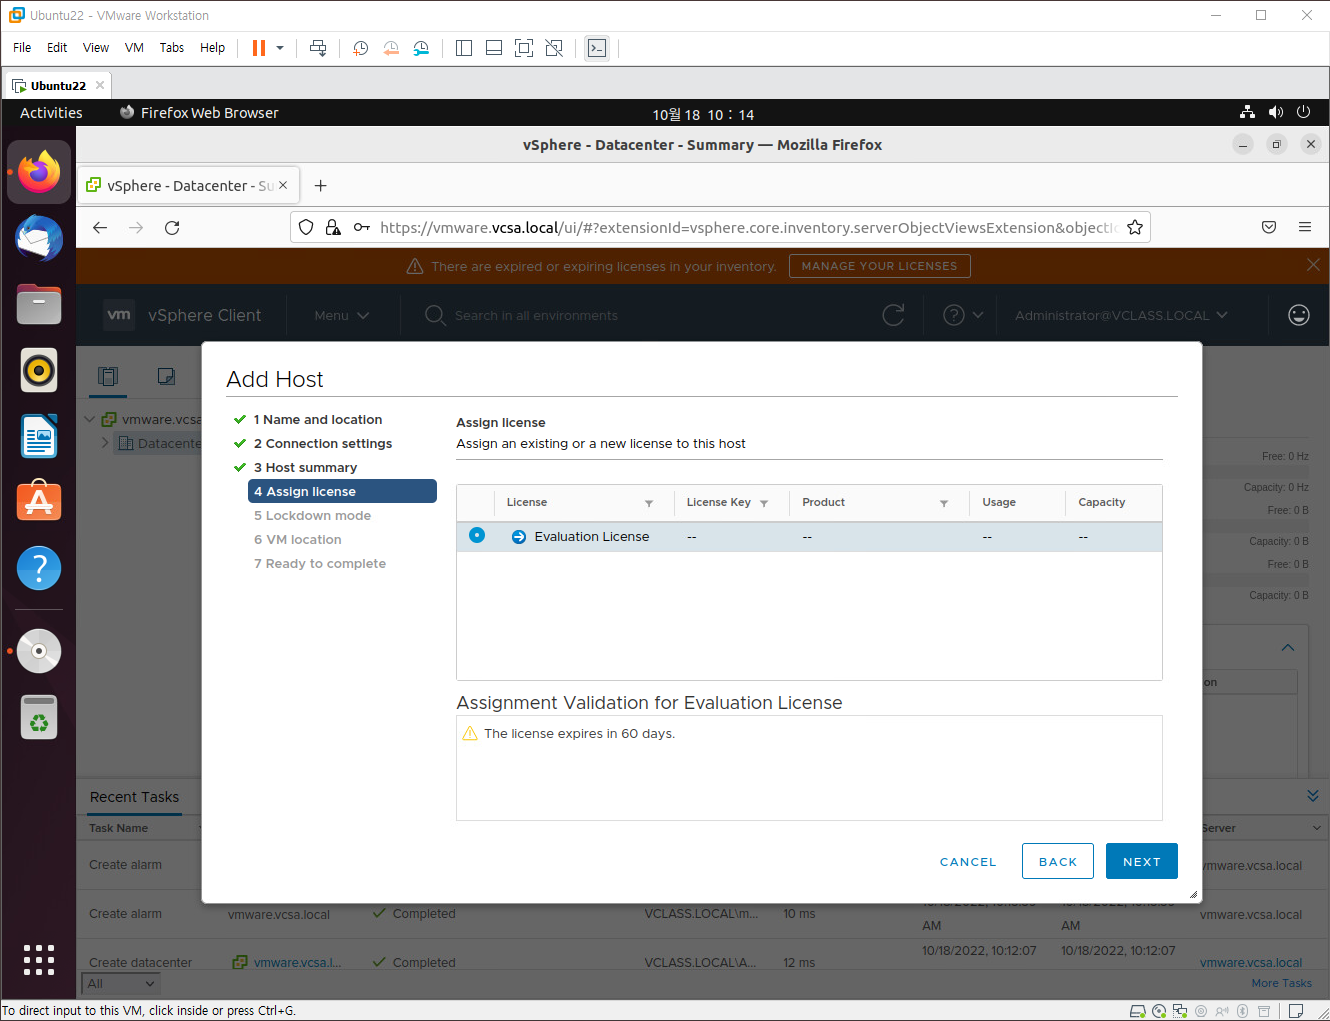
Task: Go to step 2 Connection settings
Action: click(x=322, y=444)
